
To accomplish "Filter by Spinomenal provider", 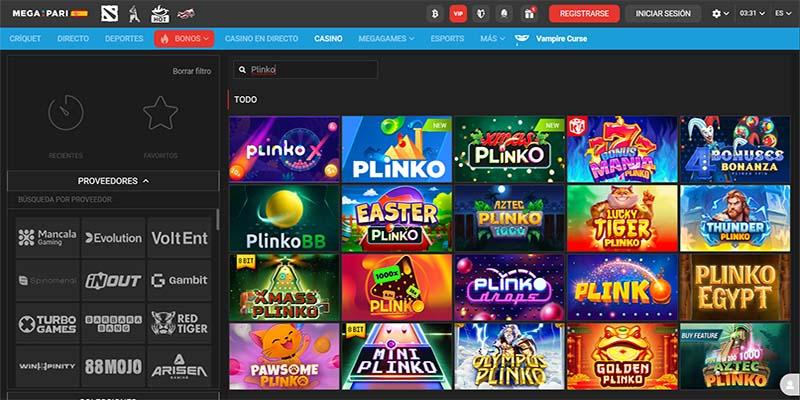I will [x=47, y=281].
